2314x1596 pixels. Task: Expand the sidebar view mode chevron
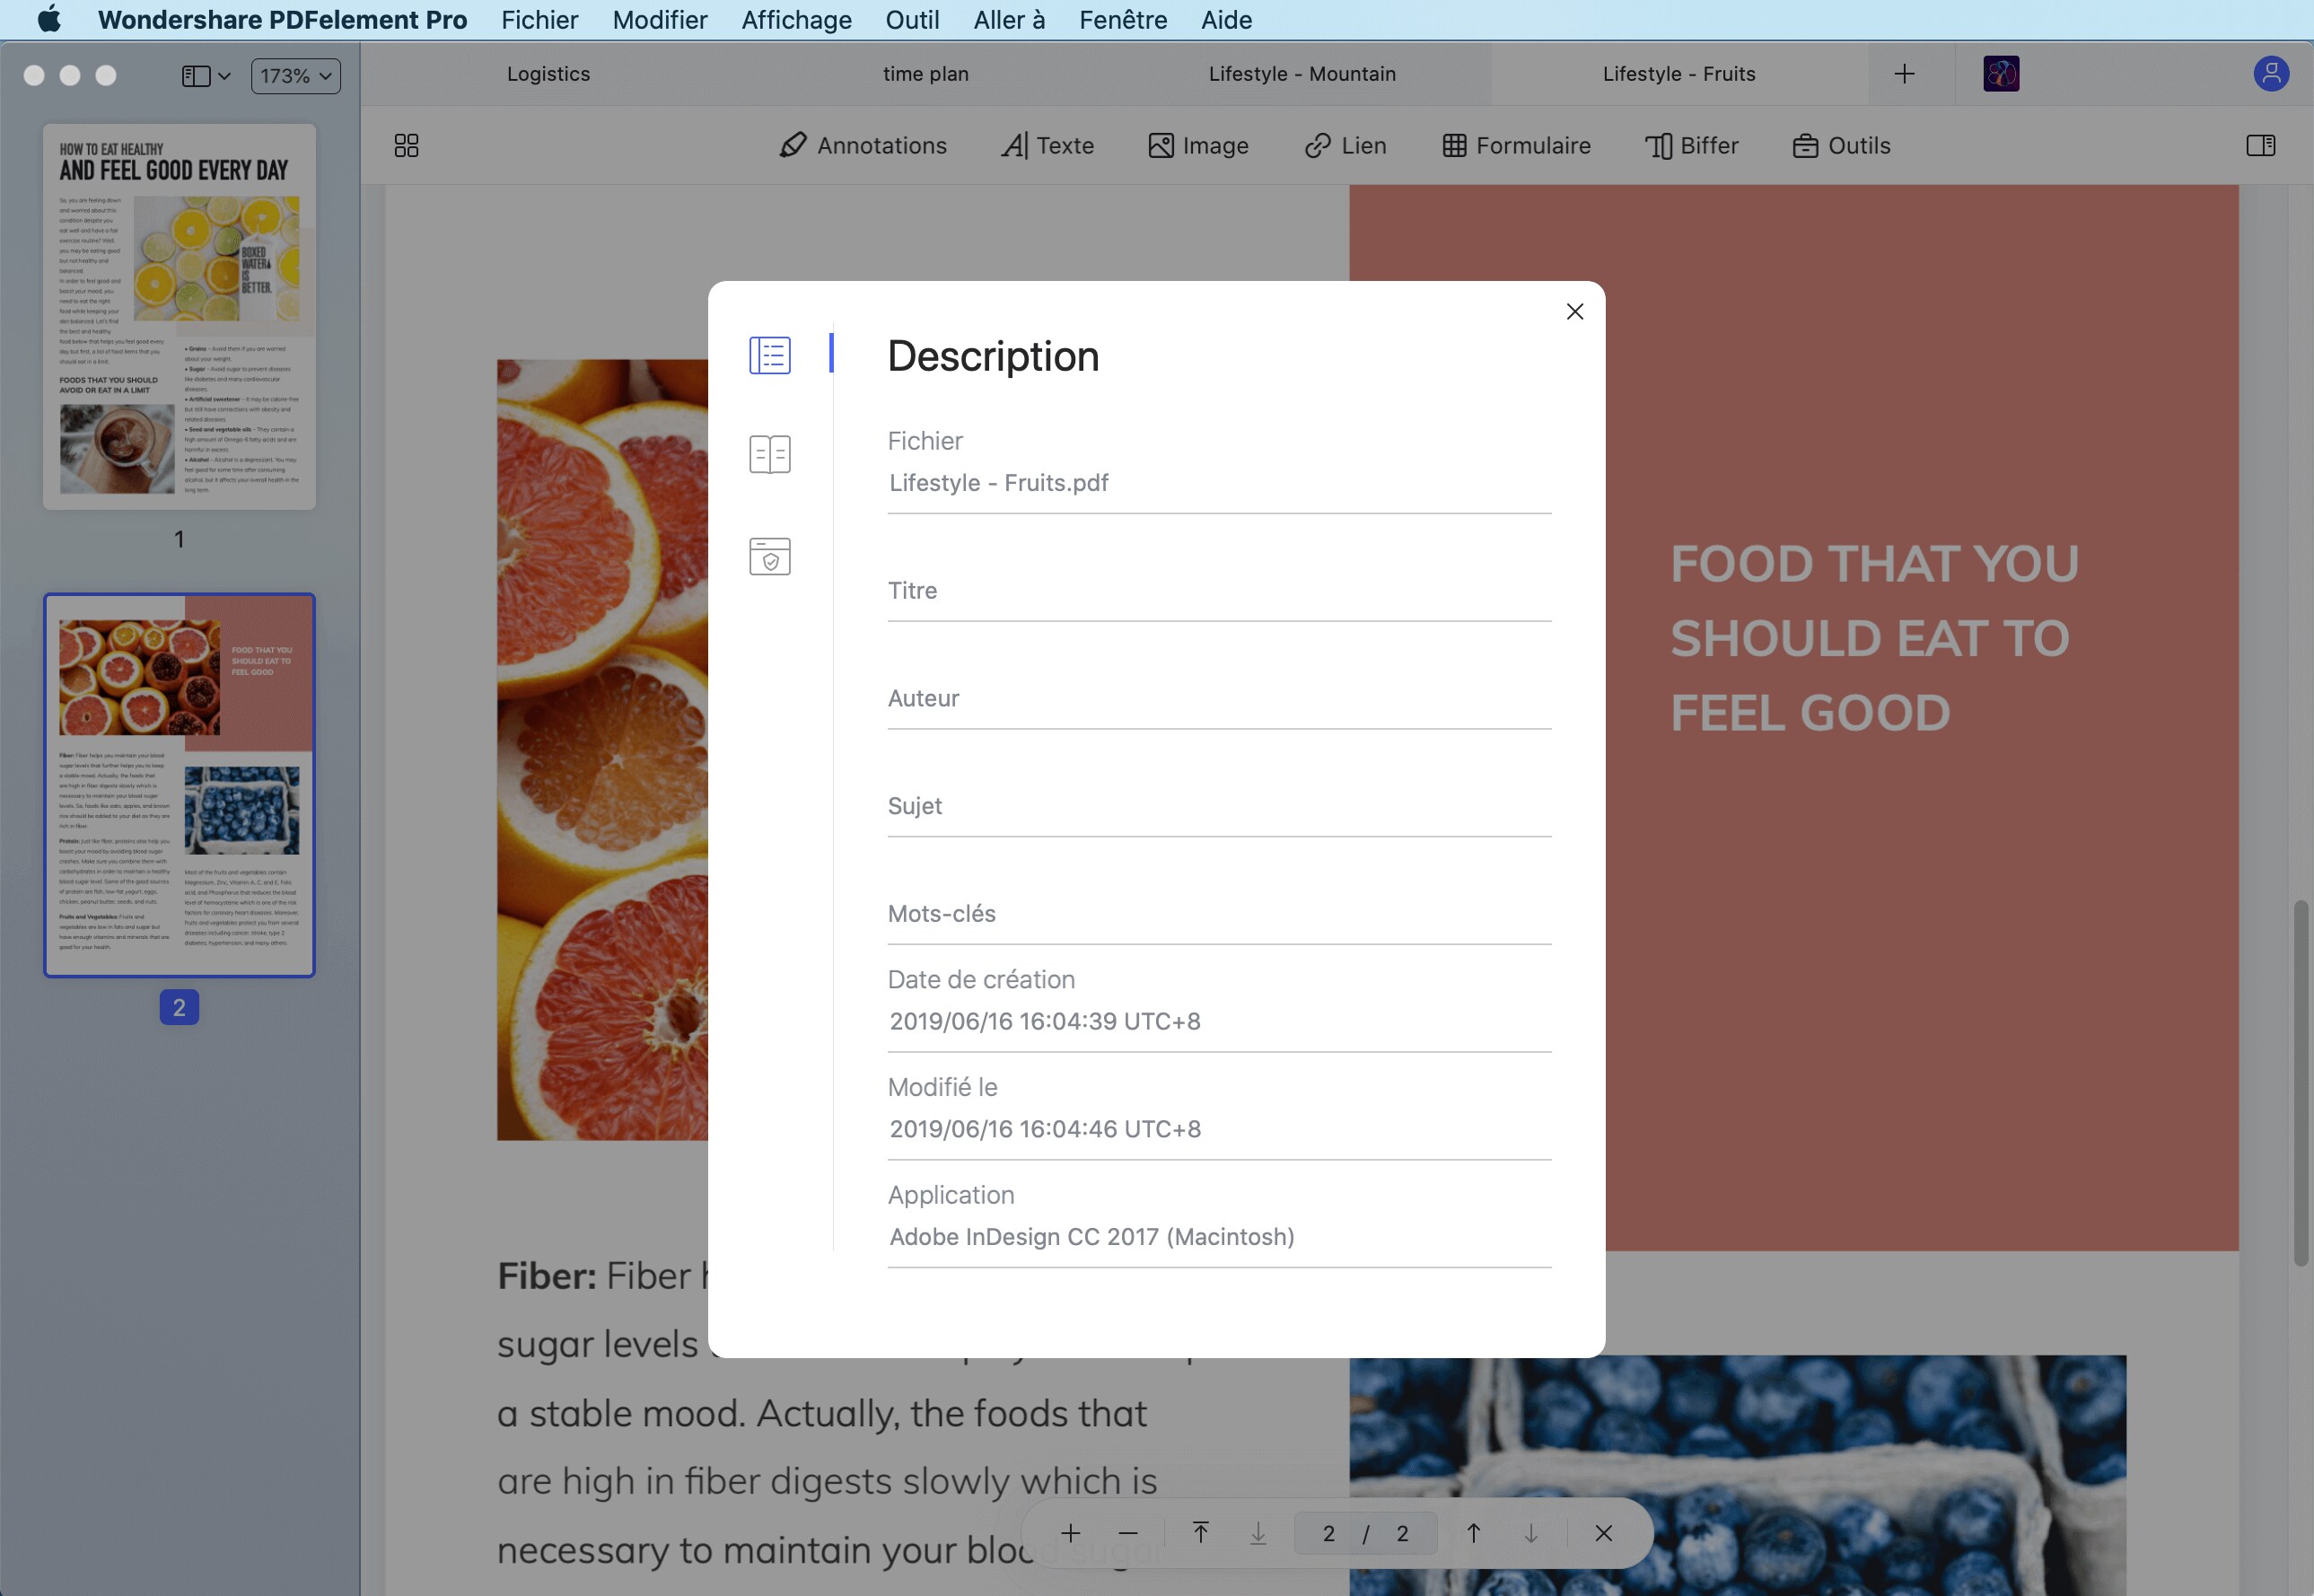226,75
